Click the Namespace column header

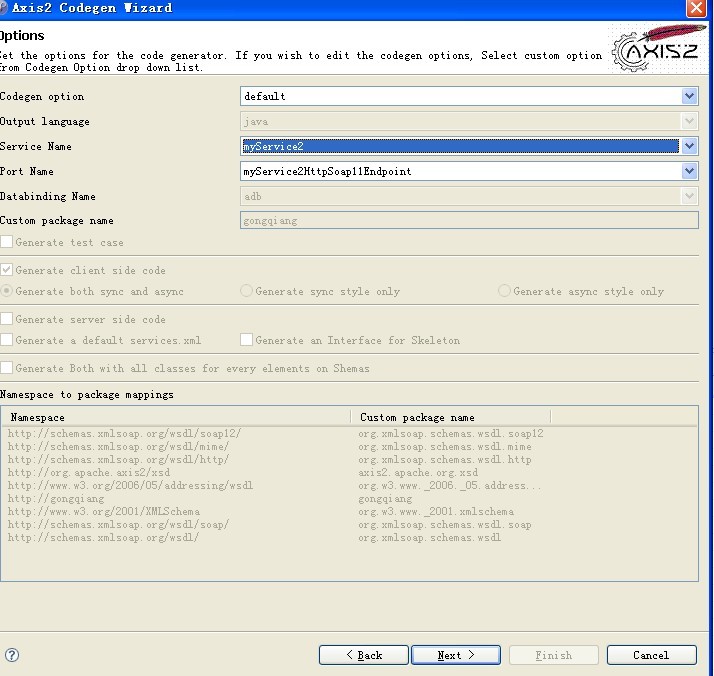click(176, 417)
